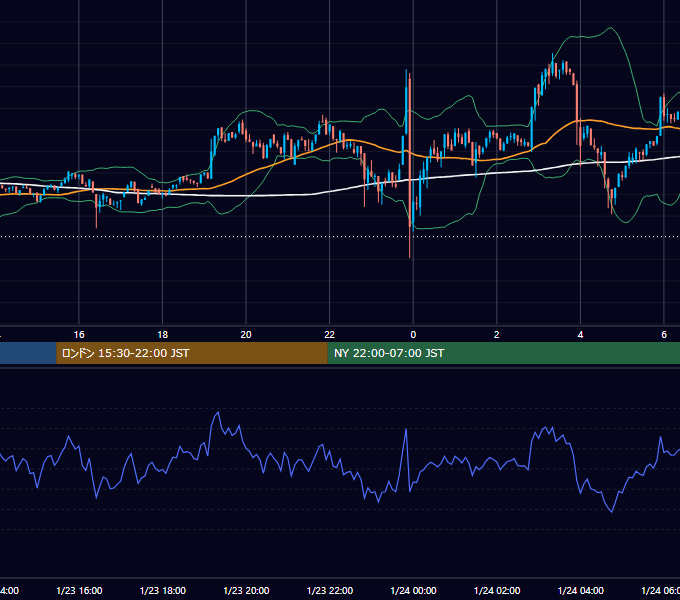
Task: Click the oscillator peak near 19:20
Action: pos(218,413)
